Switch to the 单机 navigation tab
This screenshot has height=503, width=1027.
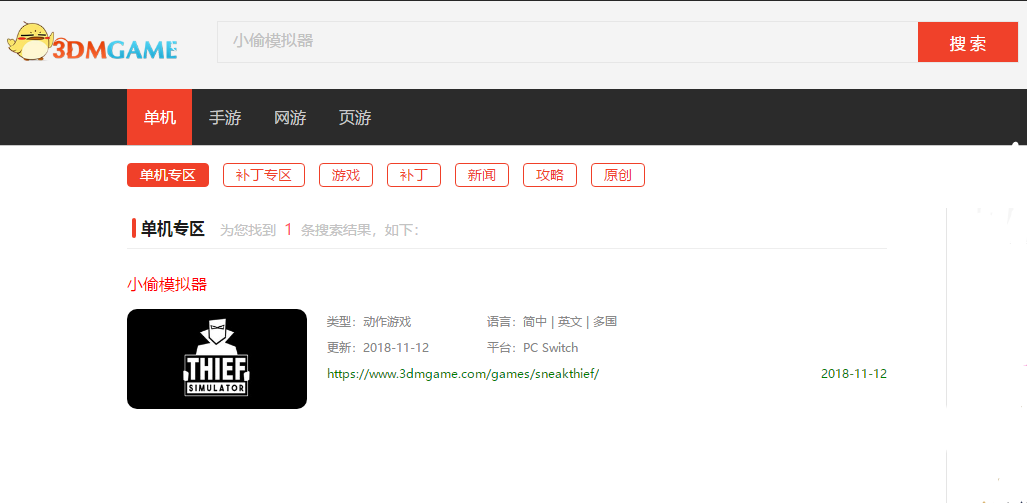(x=159, y=117)
